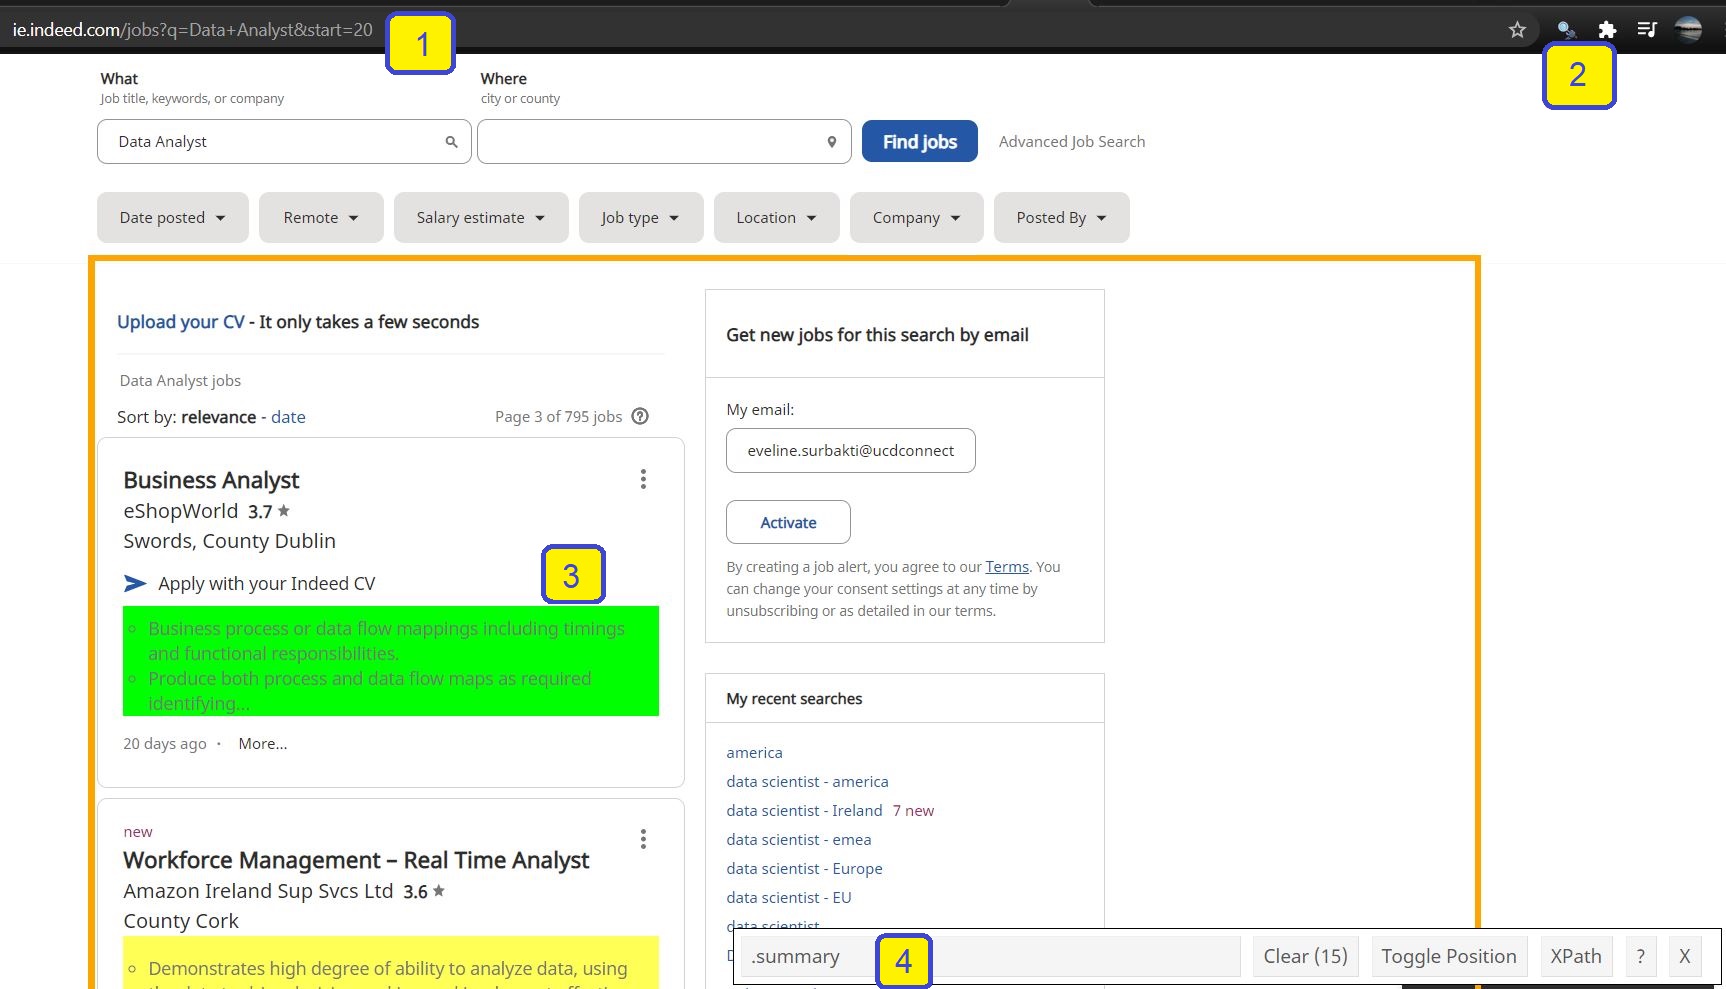
Task: Click the Find jobs button
Action: [920, 141]
